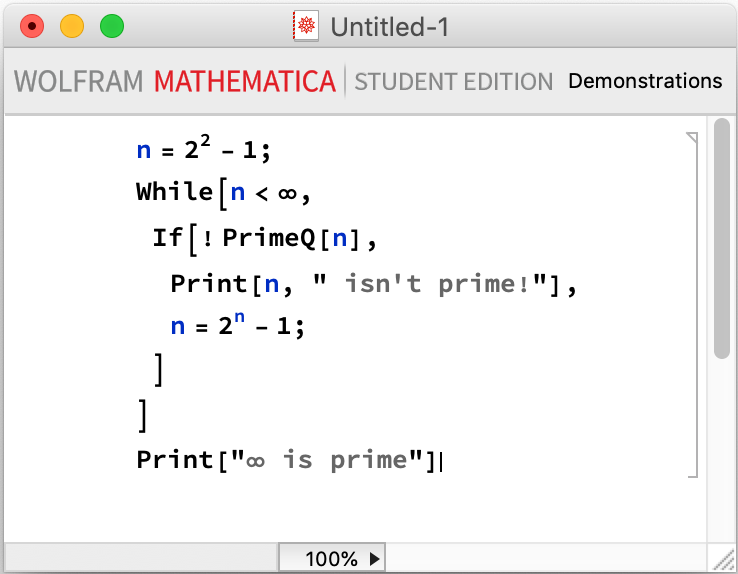Click the yellow minimize window button

coord(72,26)
